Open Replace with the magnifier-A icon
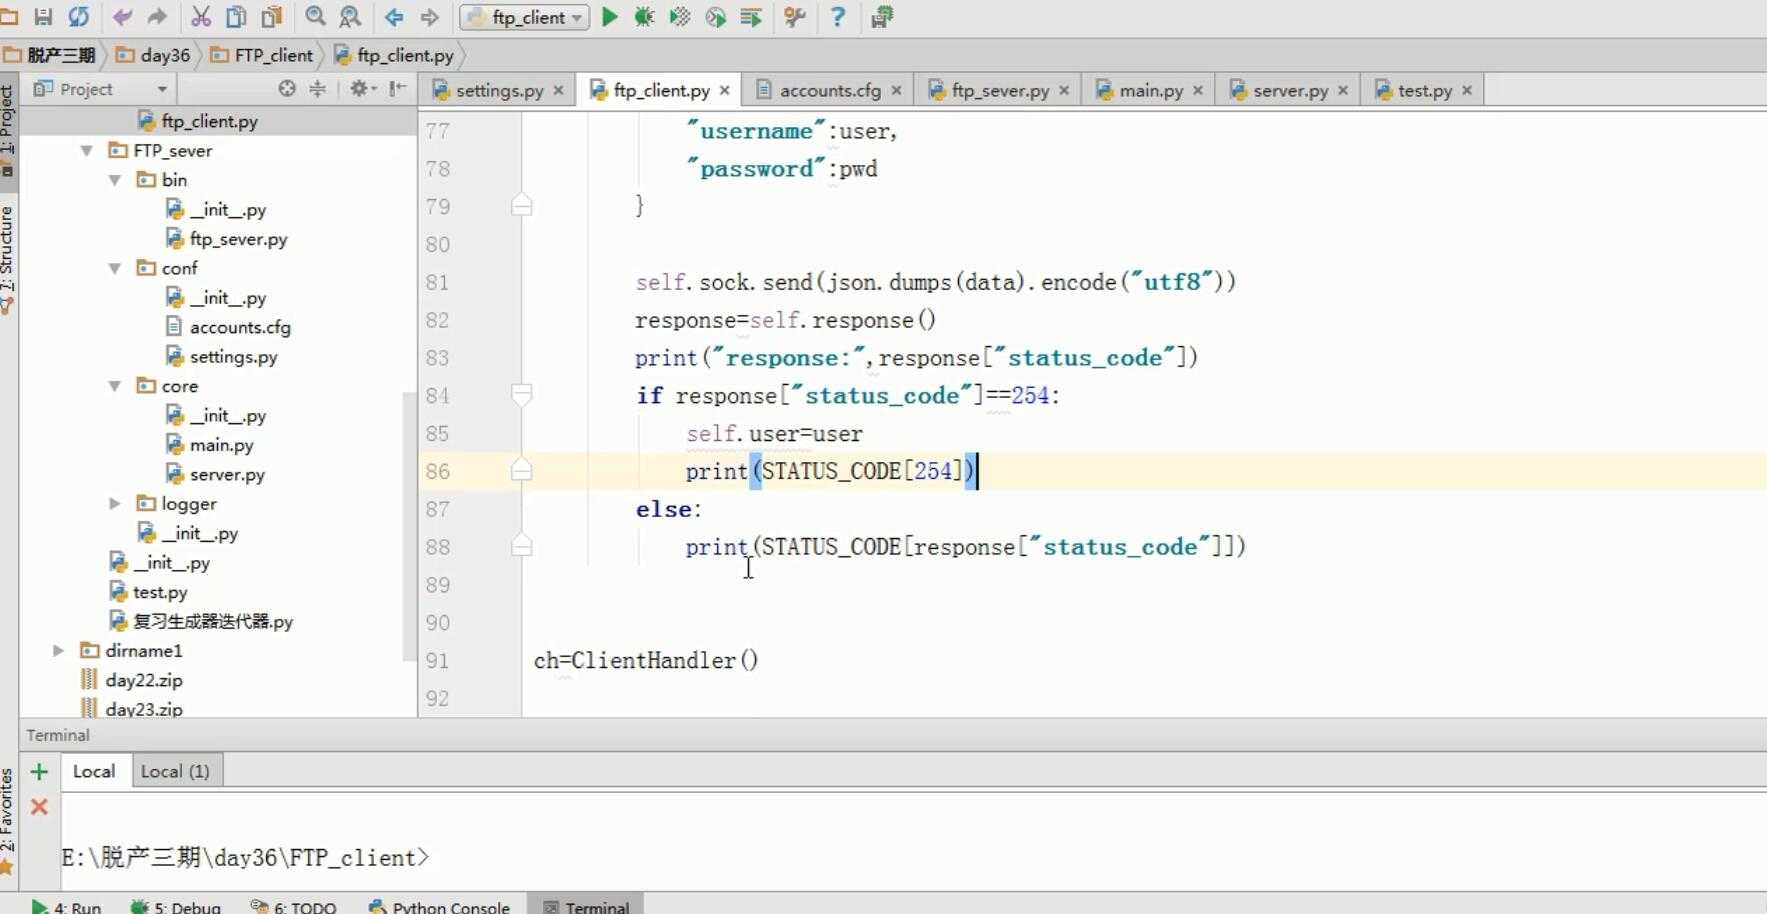This screenshot has width=1767, height=914. [x=350, y=17]
